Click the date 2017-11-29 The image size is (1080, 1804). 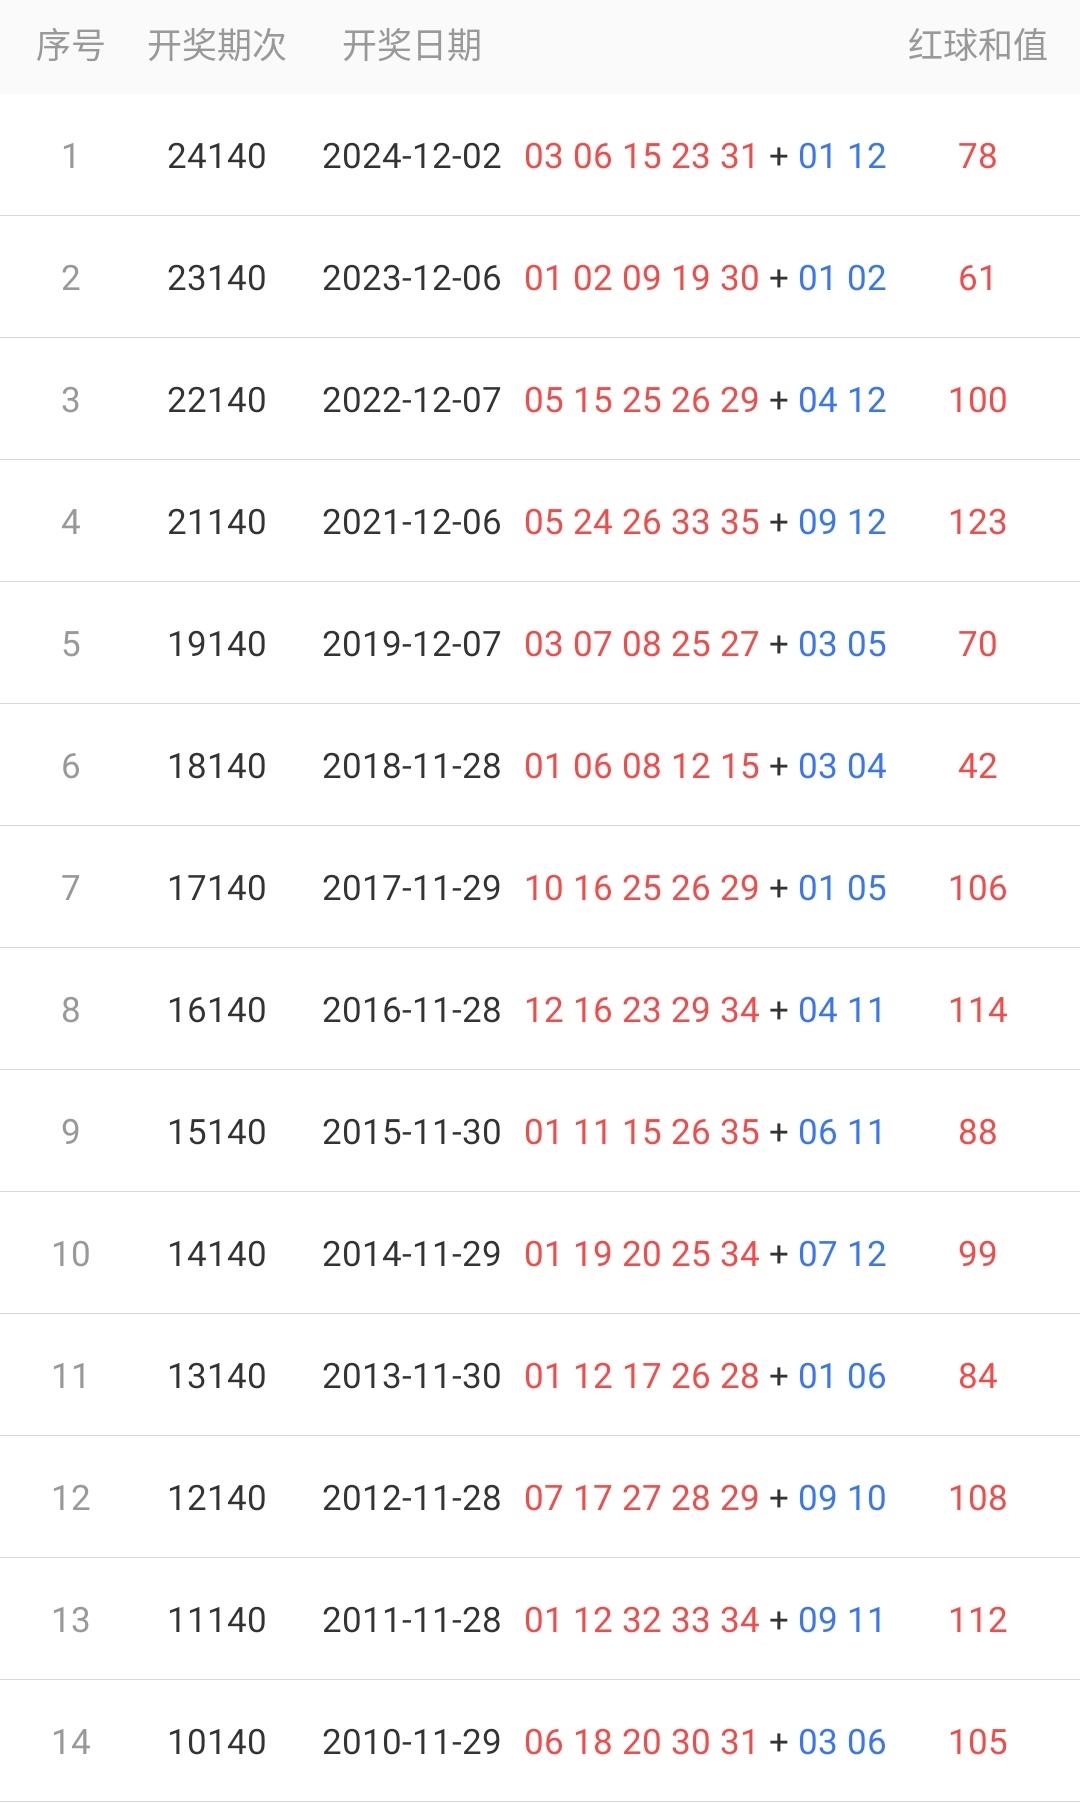pos(411,888)
